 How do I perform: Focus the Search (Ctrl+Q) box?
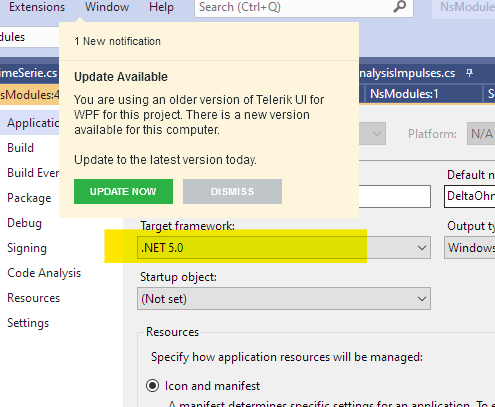[x=293, y=7]
